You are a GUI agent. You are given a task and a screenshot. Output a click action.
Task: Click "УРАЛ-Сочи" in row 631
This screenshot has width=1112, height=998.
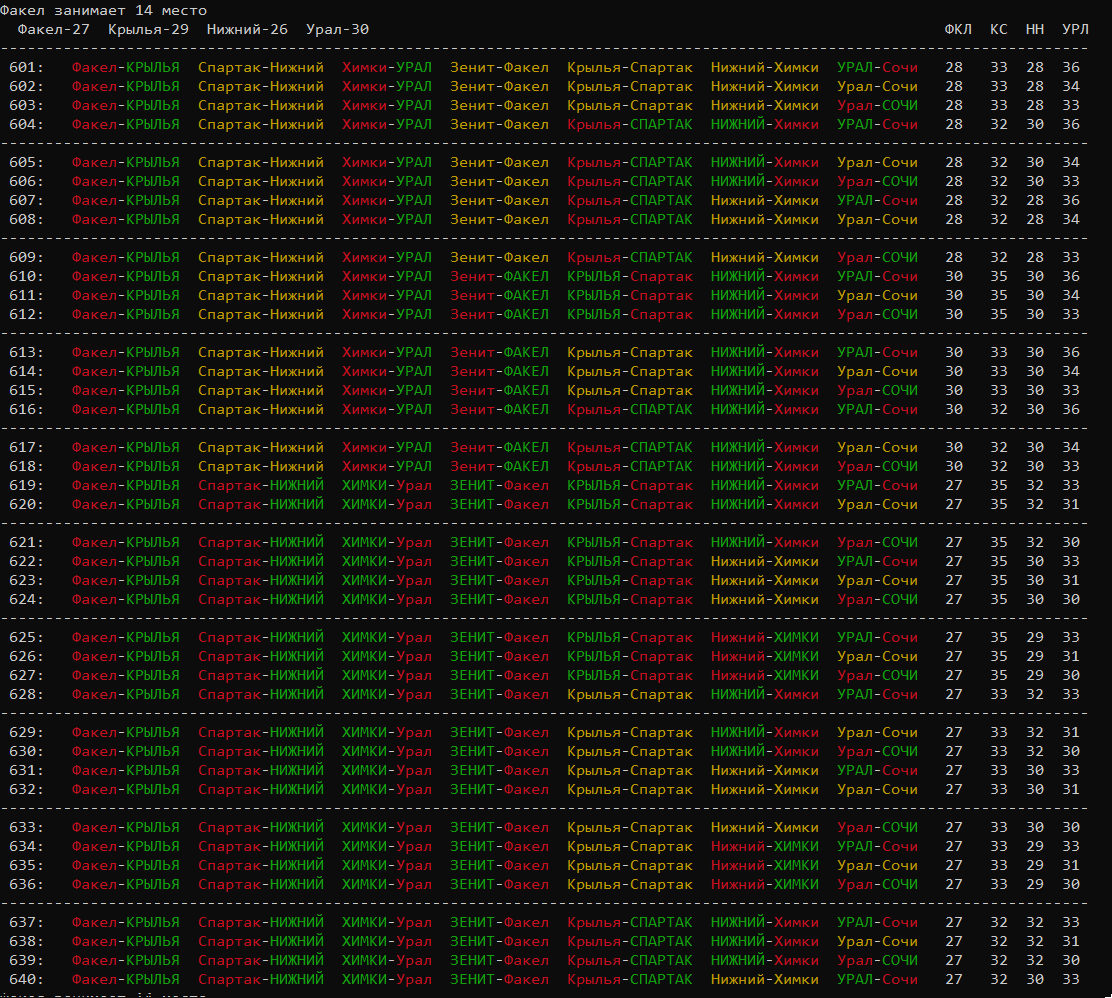click(x=877, y=771)
